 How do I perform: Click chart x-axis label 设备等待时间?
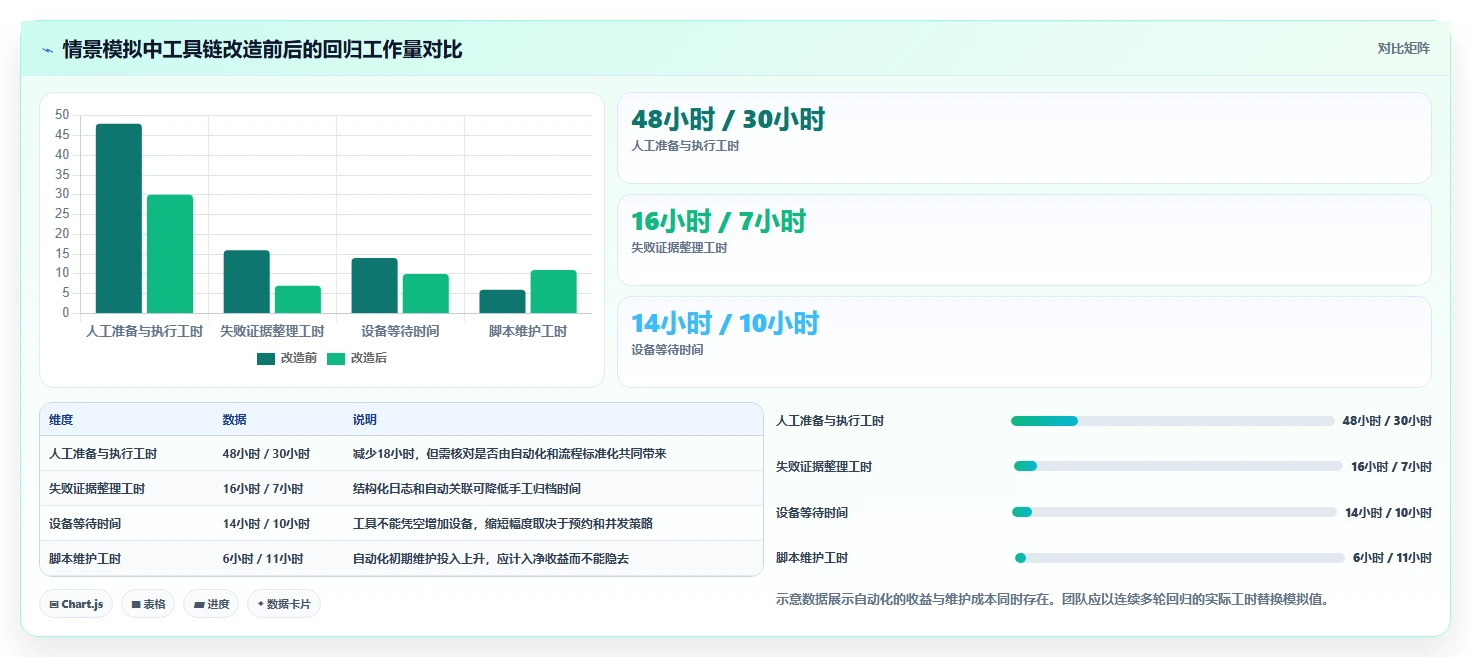coord(400,331)
